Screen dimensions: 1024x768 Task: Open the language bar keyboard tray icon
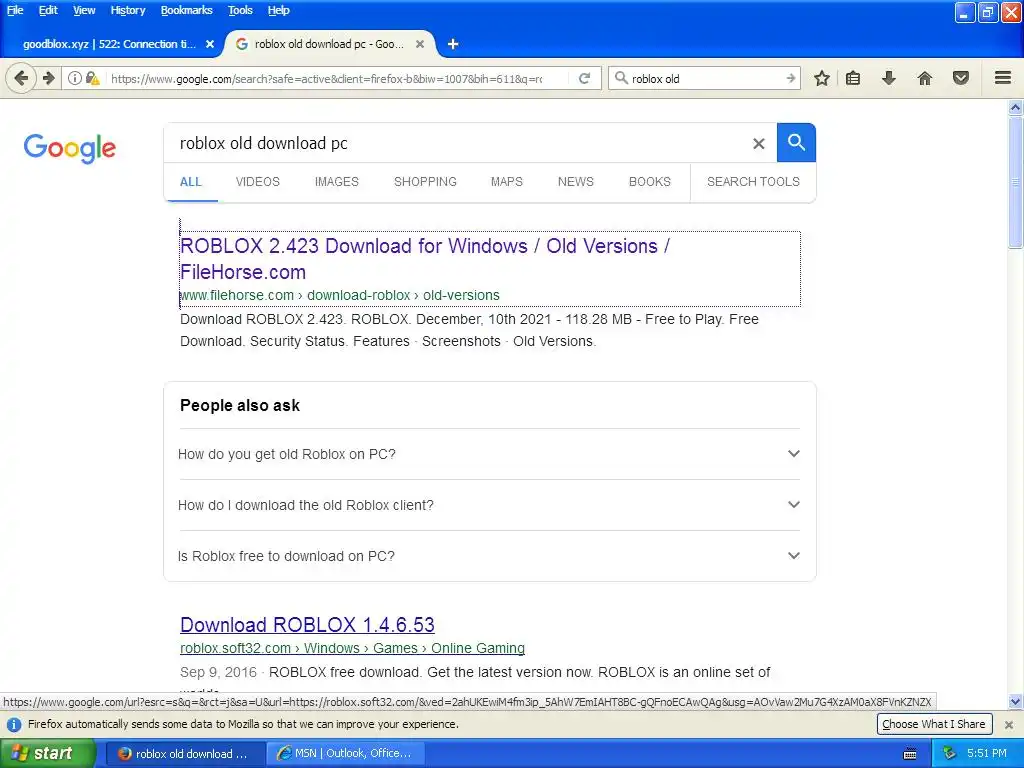point(910,754)
